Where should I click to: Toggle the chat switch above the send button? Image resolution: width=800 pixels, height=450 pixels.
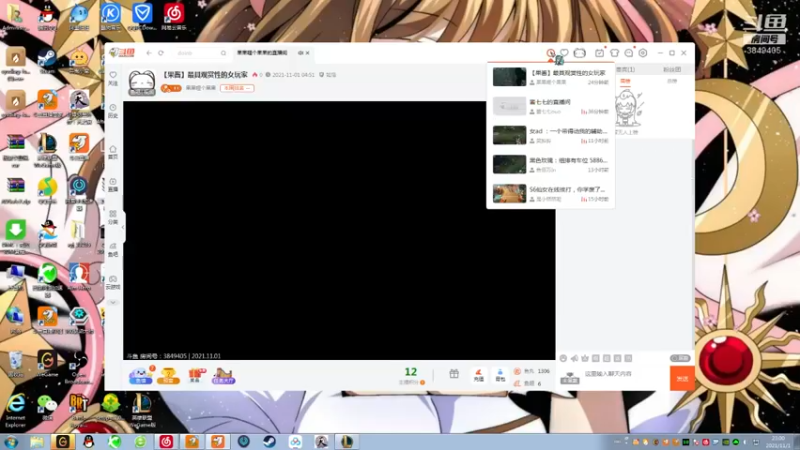coord(680,358)
